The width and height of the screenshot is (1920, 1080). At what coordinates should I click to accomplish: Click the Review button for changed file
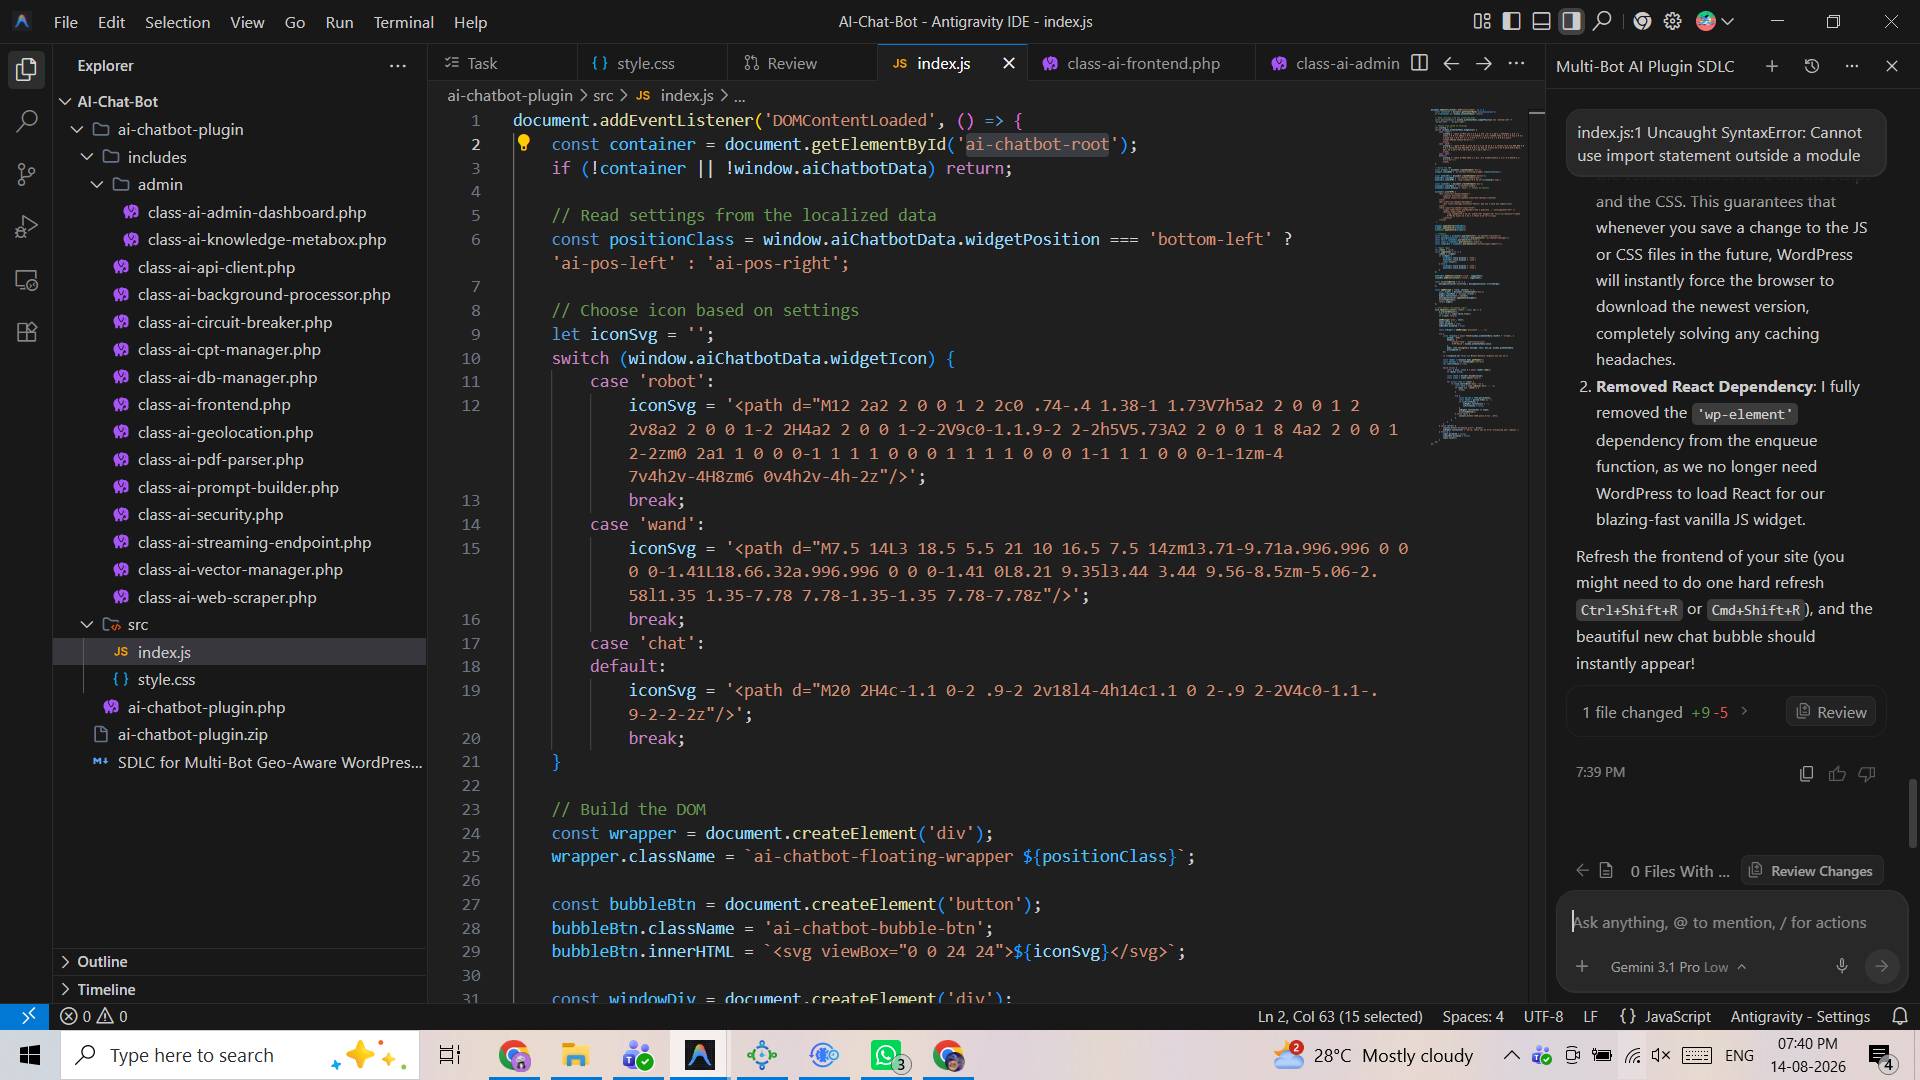[x=1831, y=712]
